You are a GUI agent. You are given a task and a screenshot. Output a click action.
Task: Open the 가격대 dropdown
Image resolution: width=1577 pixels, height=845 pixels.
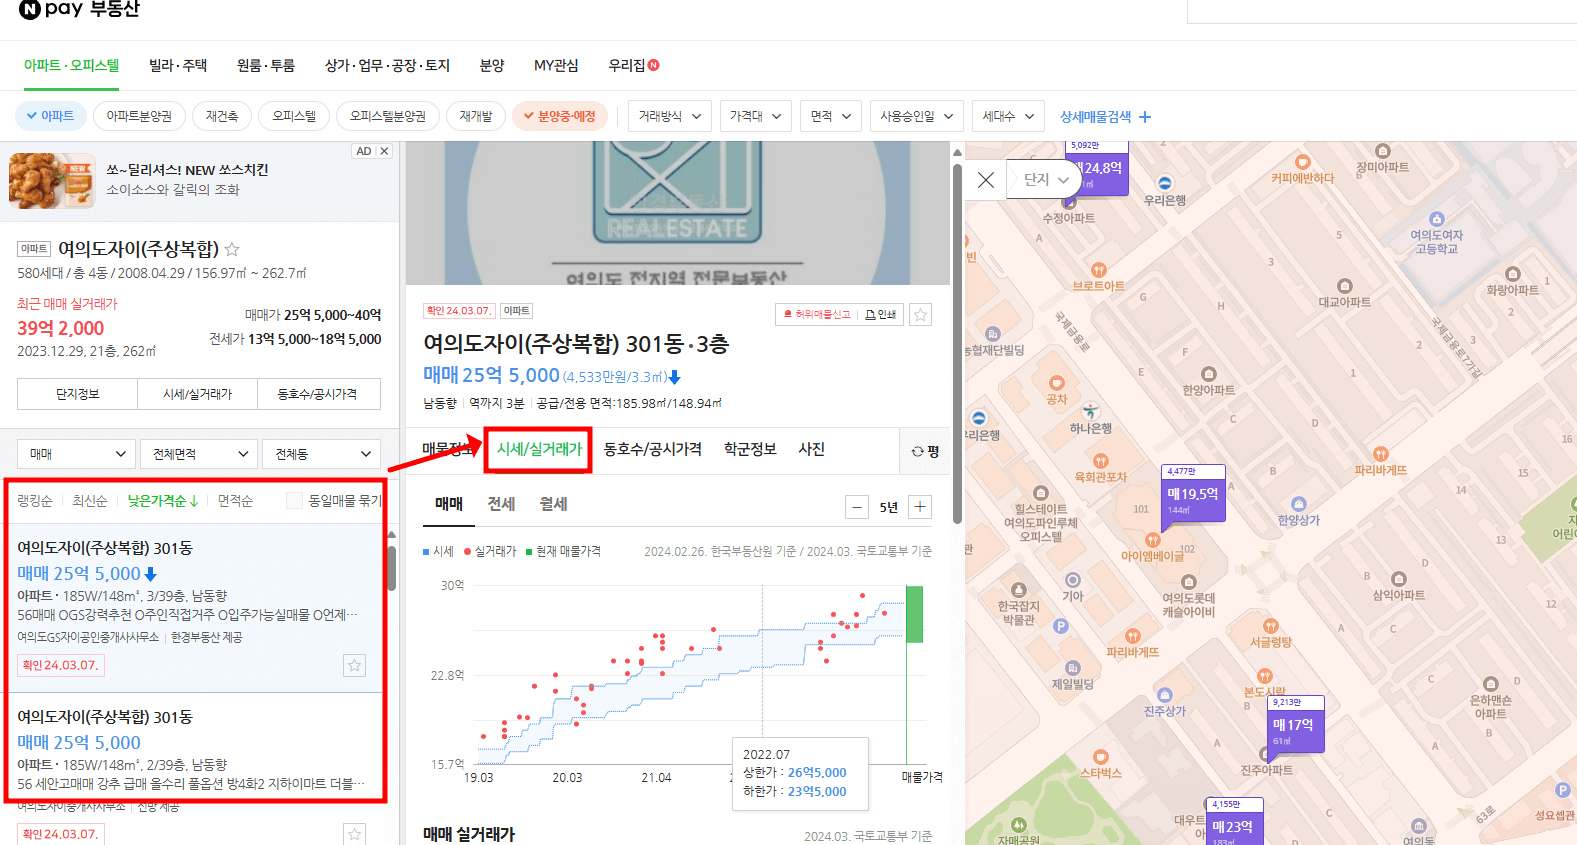[755, 116]
